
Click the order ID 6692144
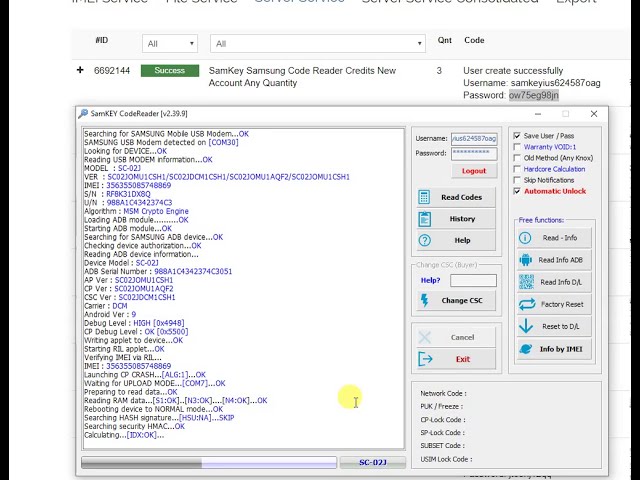pyautogui.click(x=112, y=71)
